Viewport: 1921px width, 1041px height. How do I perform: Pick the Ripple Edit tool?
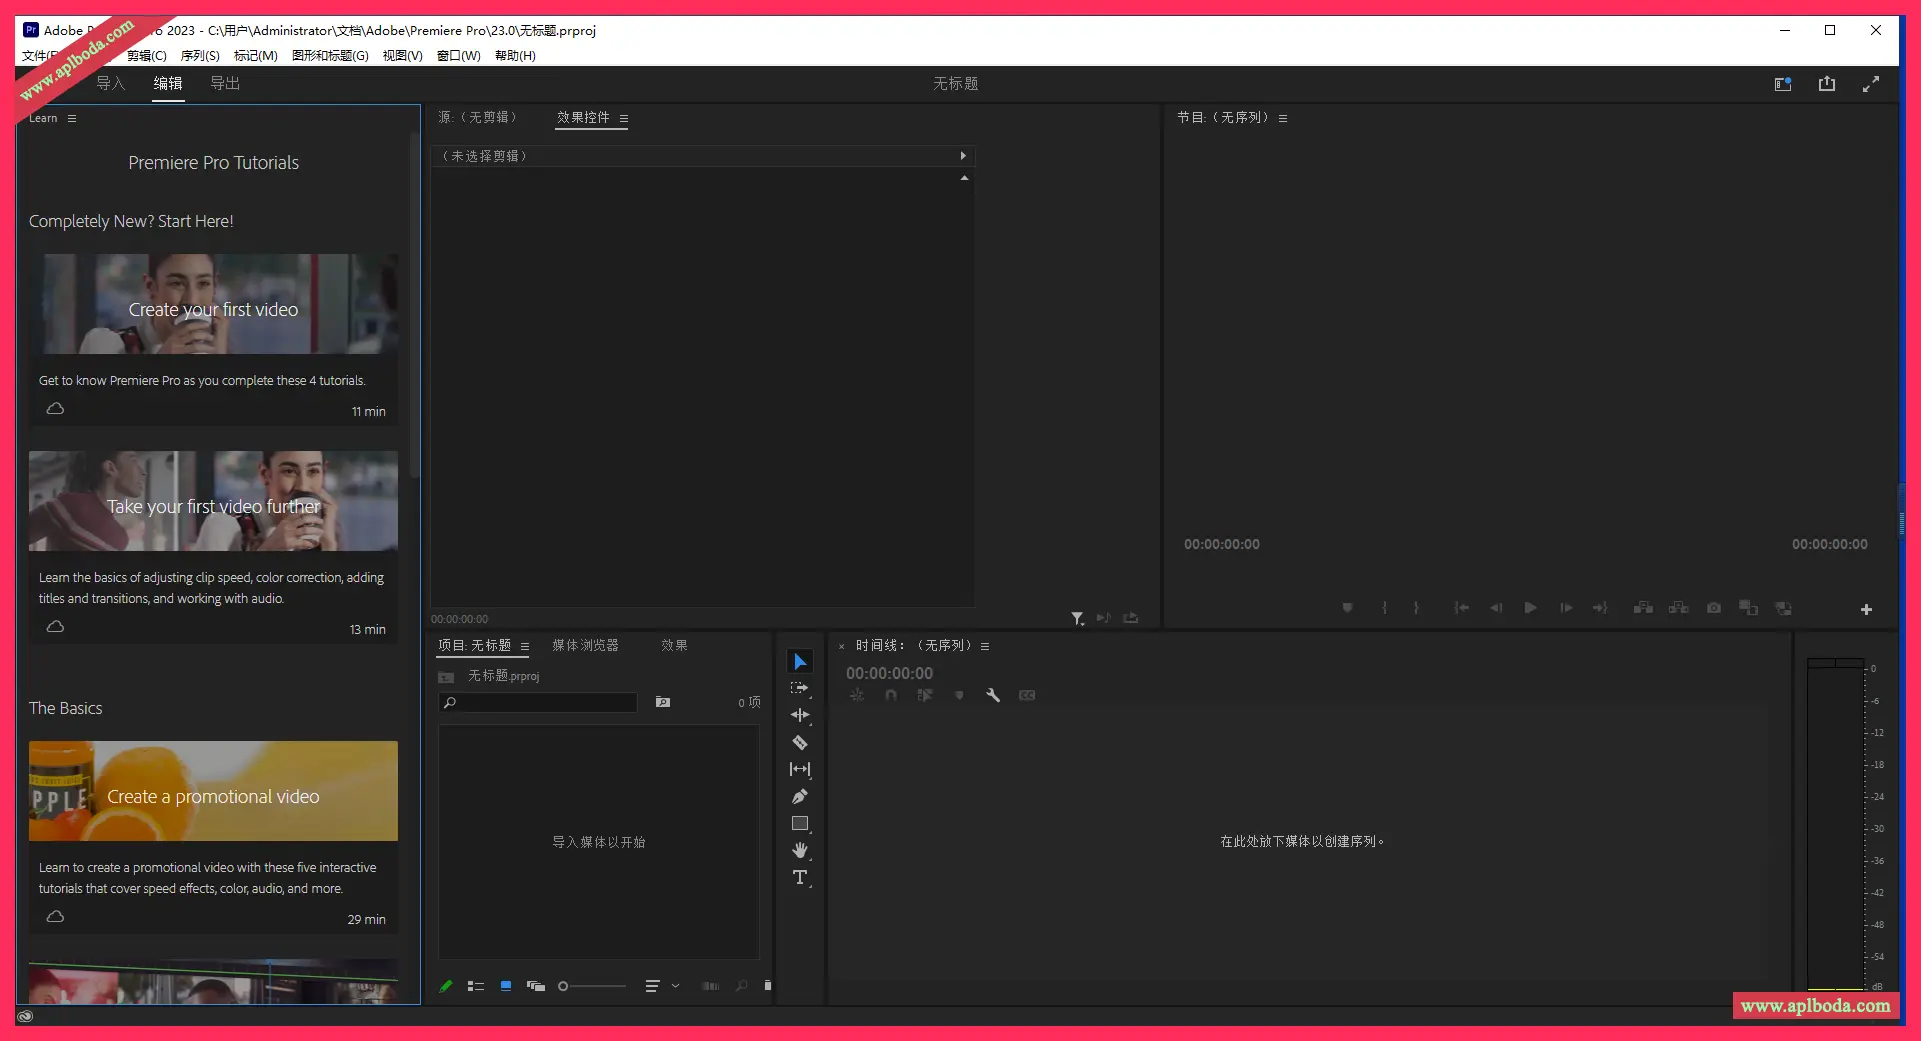pyautogui.click(x=799, y=715)
